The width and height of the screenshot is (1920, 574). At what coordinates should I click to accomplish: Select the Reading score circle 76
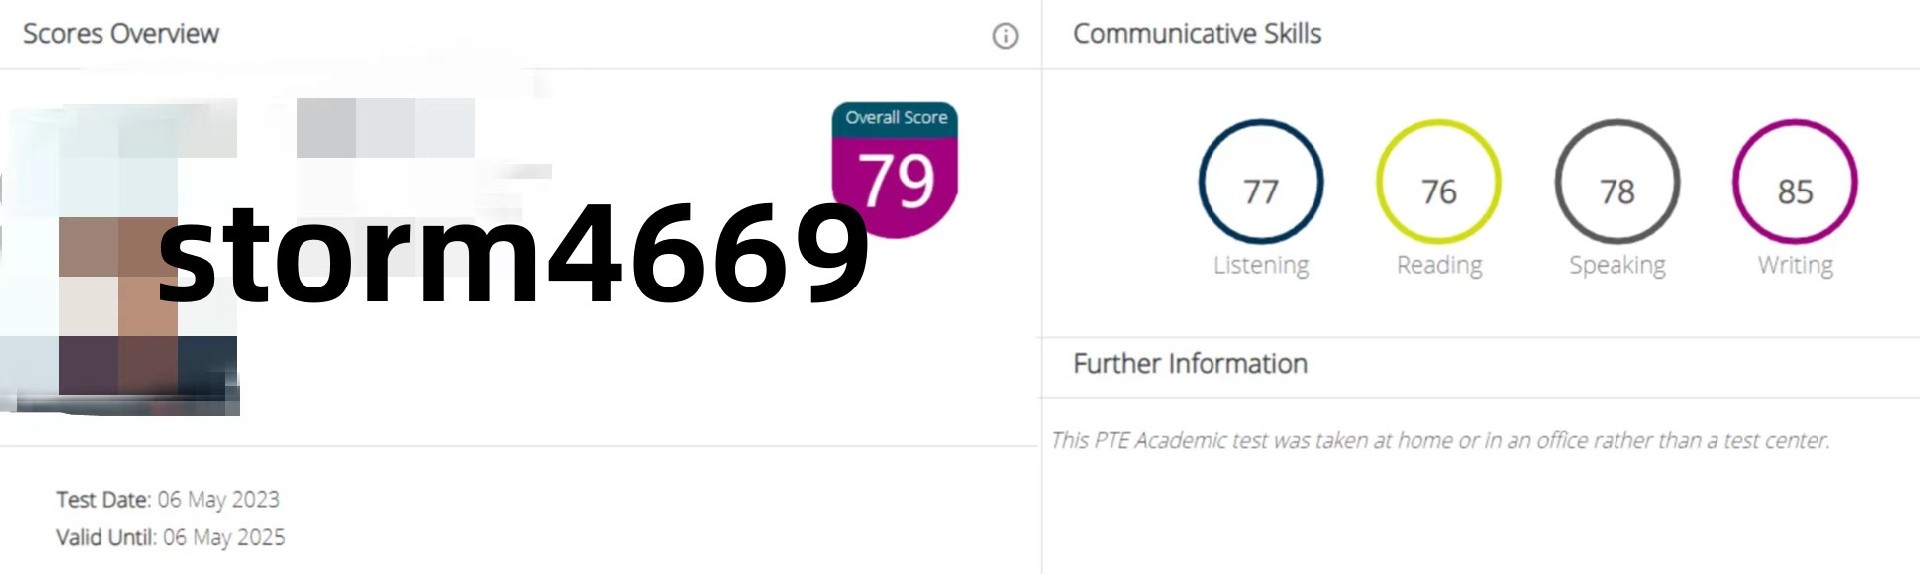point(1439,182)
